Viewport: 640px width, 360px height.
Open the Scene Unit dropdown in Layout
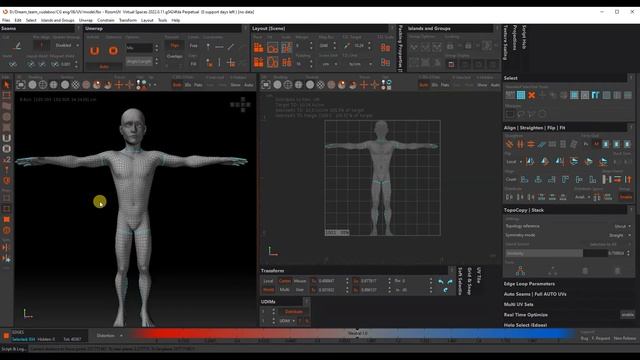click(x=329, y=64)
